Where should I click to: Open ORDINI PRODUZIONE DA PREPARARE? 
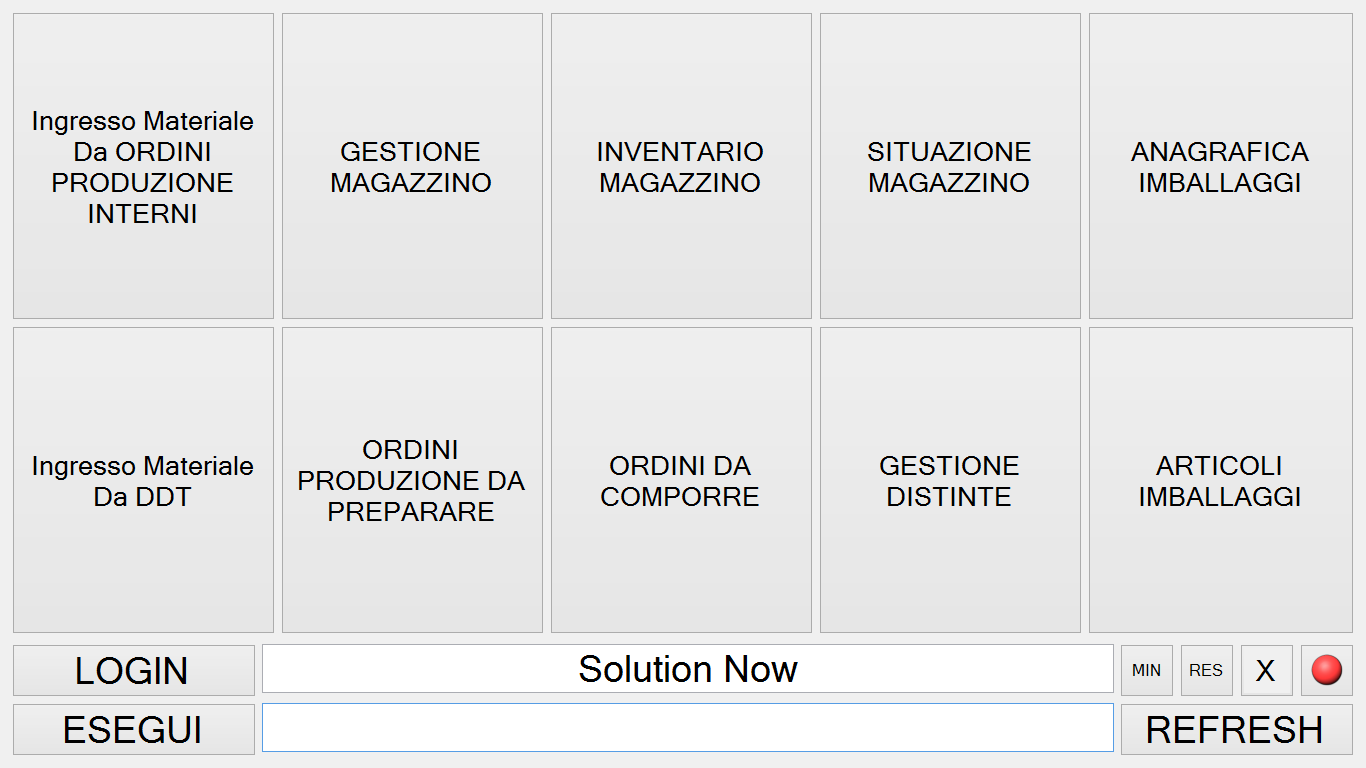click(x=412, y=480)
